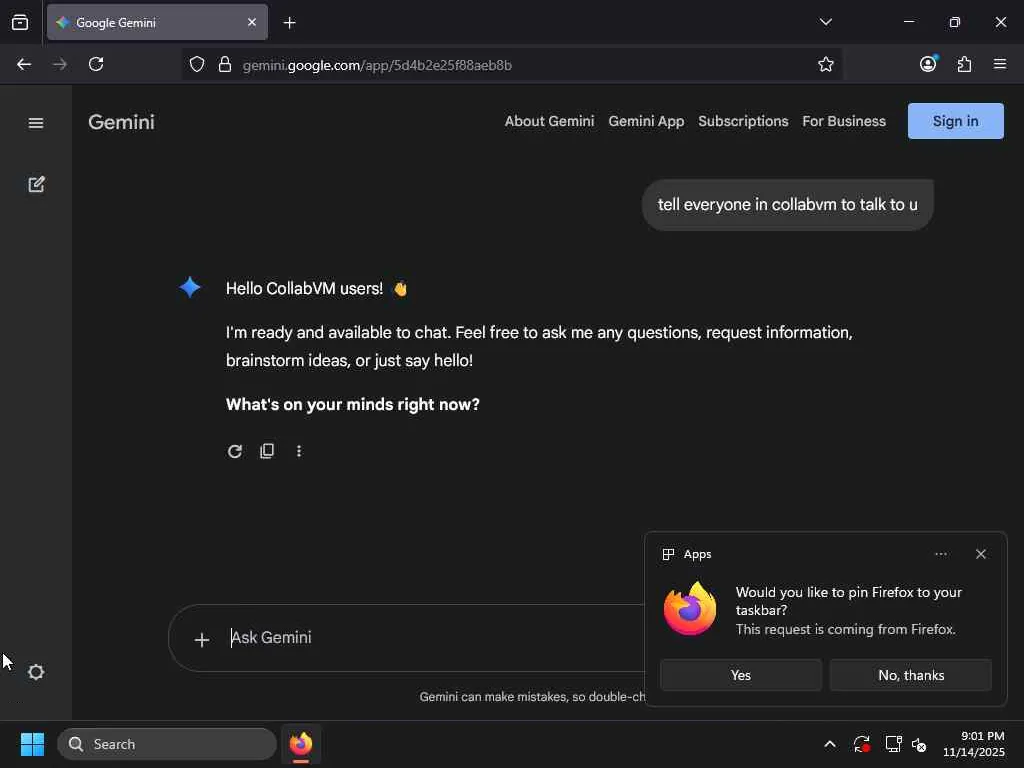The height and width of the screenshot is (768, 1024).
Task: Click the Gemini logo text
Action: 121,122
